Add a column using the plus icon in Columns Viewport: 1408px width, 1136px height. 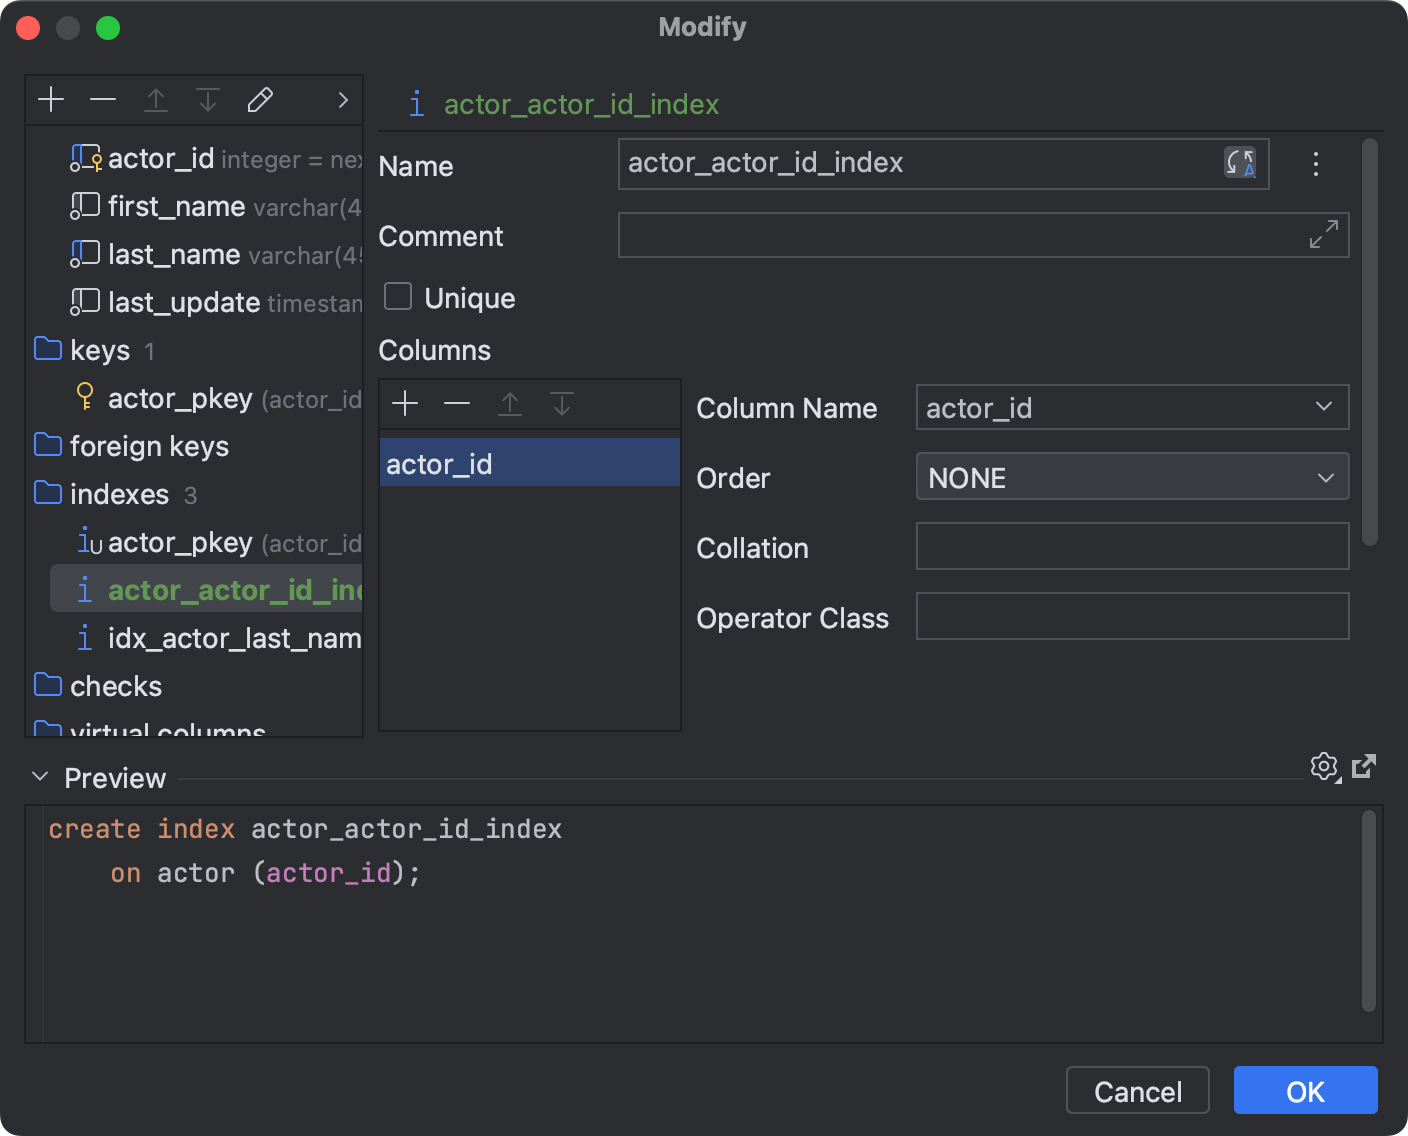pyautogui.click(x=405, y=404)
